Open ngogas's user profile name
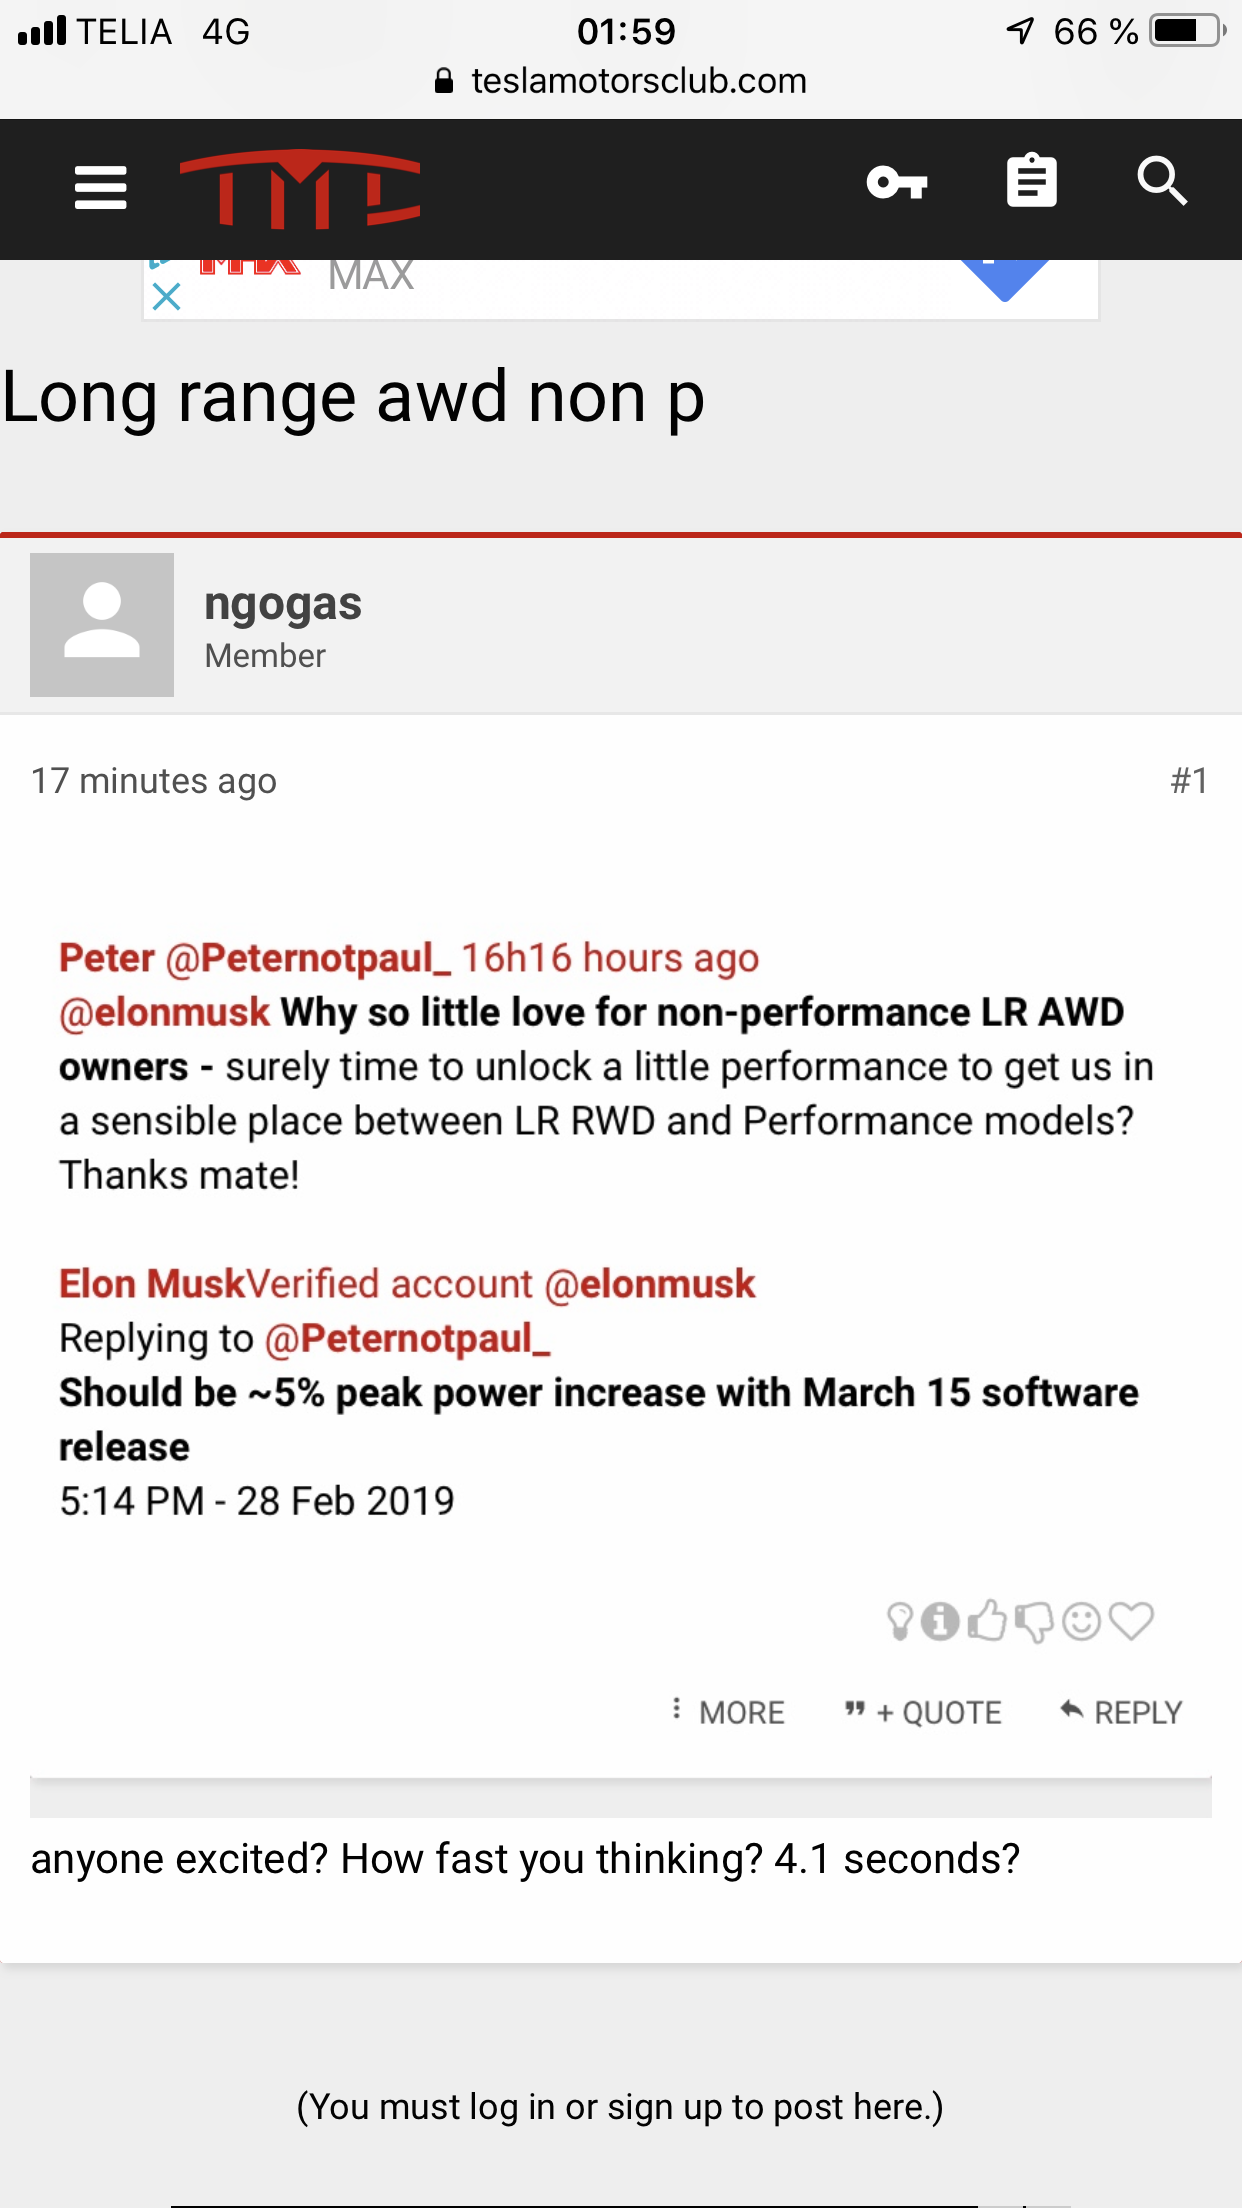This screenshot has height=2208, width=1242. coord(283,604)
